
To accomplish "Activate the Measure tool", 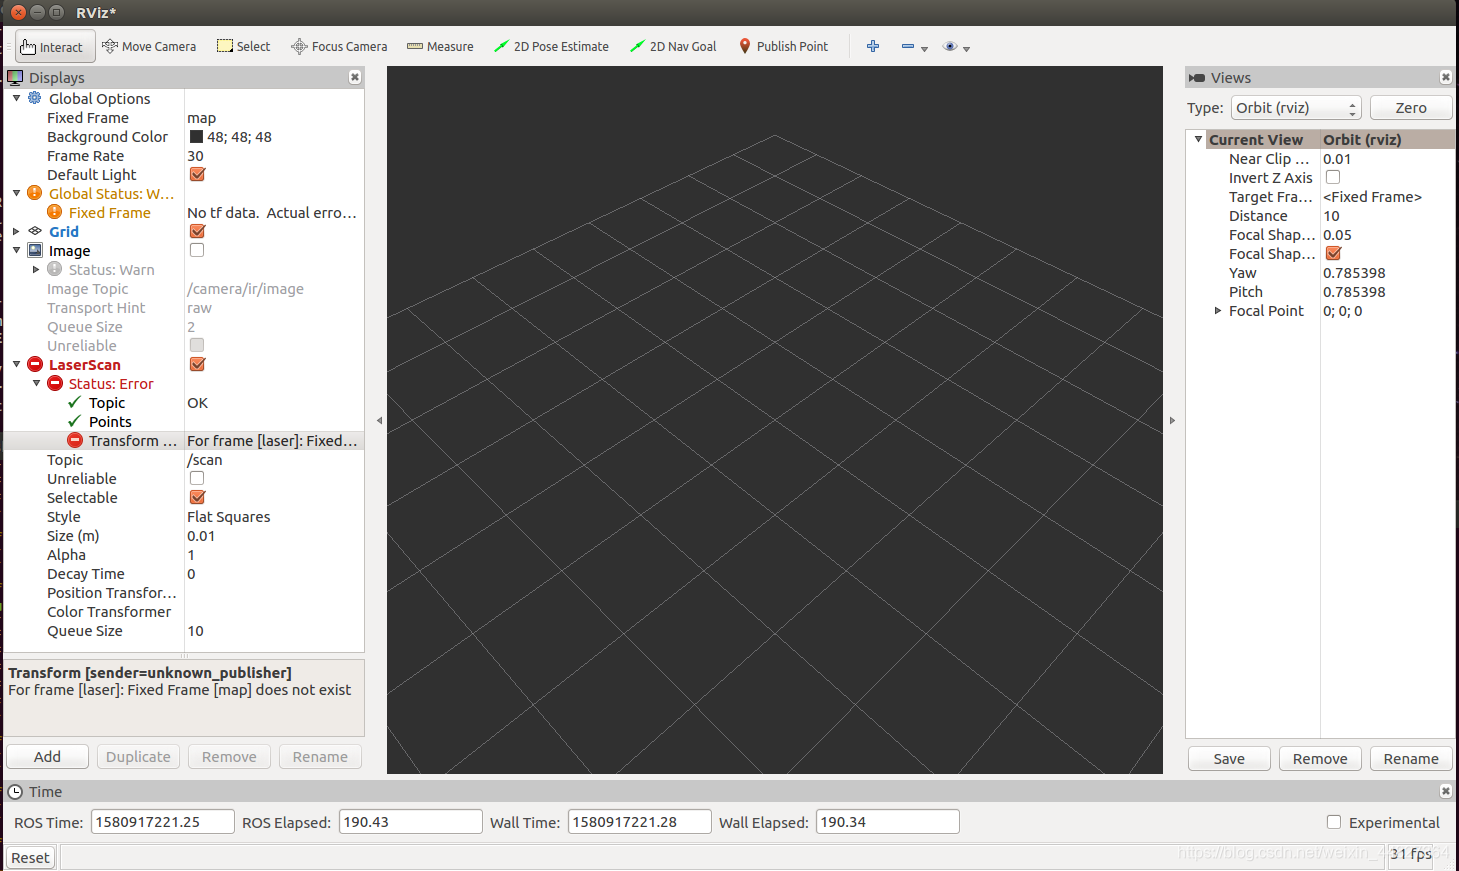I will tap(440, 46).
